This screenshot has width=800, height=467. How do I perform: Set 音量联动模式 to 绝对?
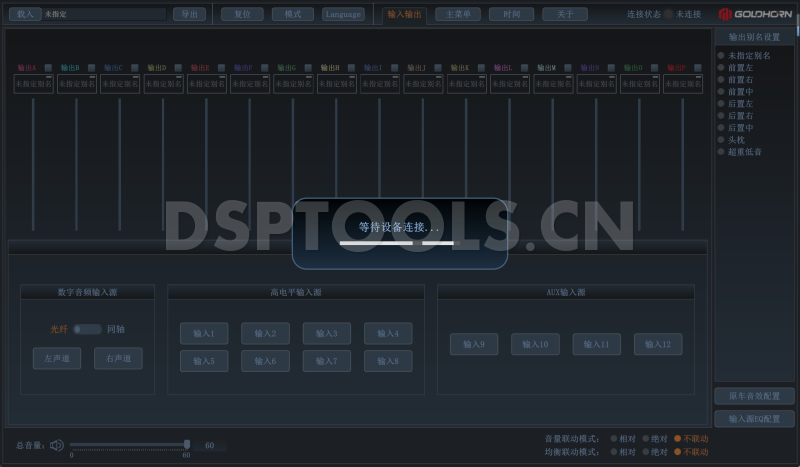point(655,439)
